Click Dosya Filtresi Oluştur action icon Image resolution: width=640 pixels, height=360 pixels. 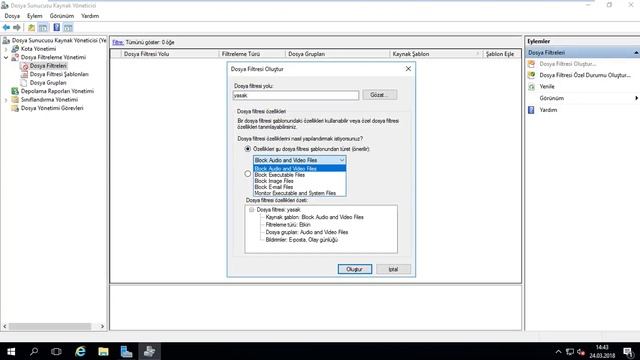pyautogui.click(x=531, y=64)
